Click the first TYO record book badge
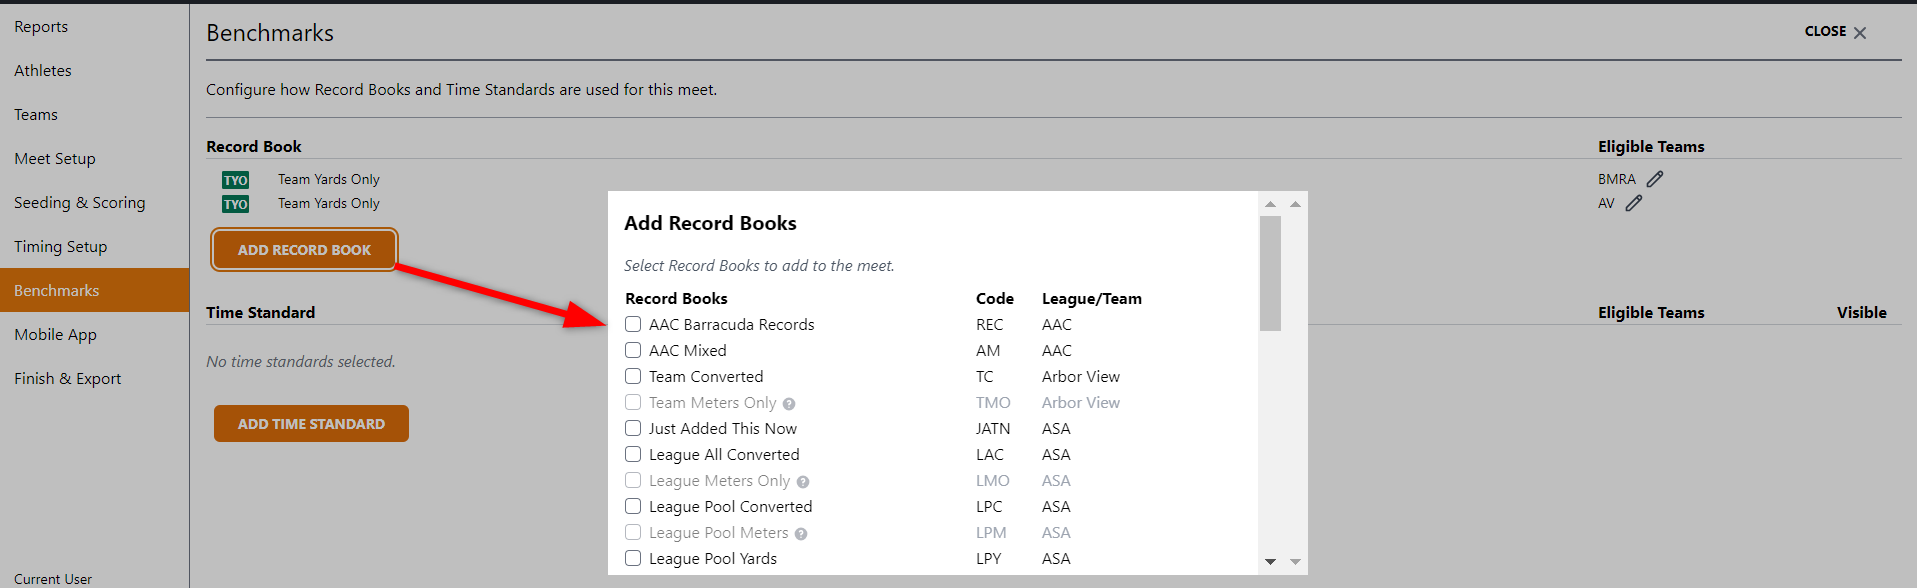 tap(235, 179)
